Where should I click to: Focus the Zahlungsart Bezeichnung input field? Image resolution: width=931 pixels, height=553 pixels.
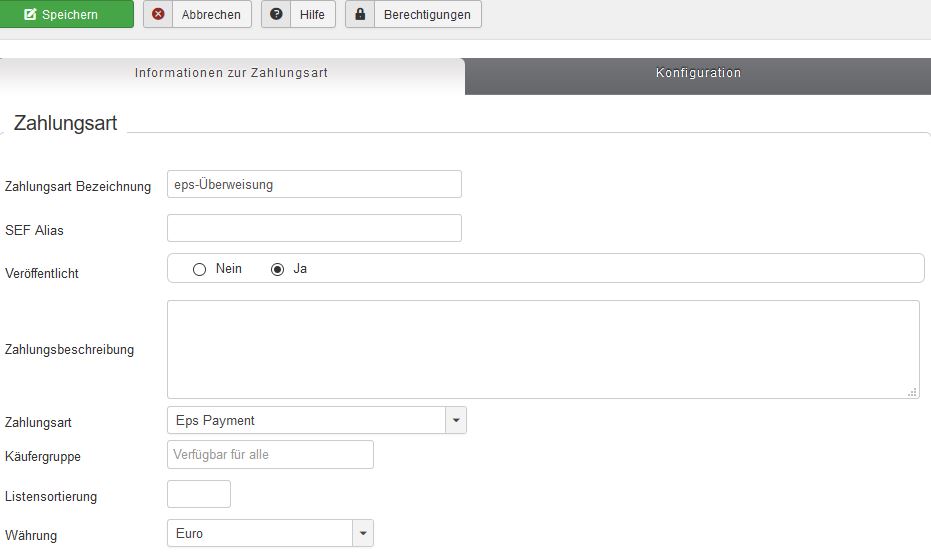pos(314,184)
